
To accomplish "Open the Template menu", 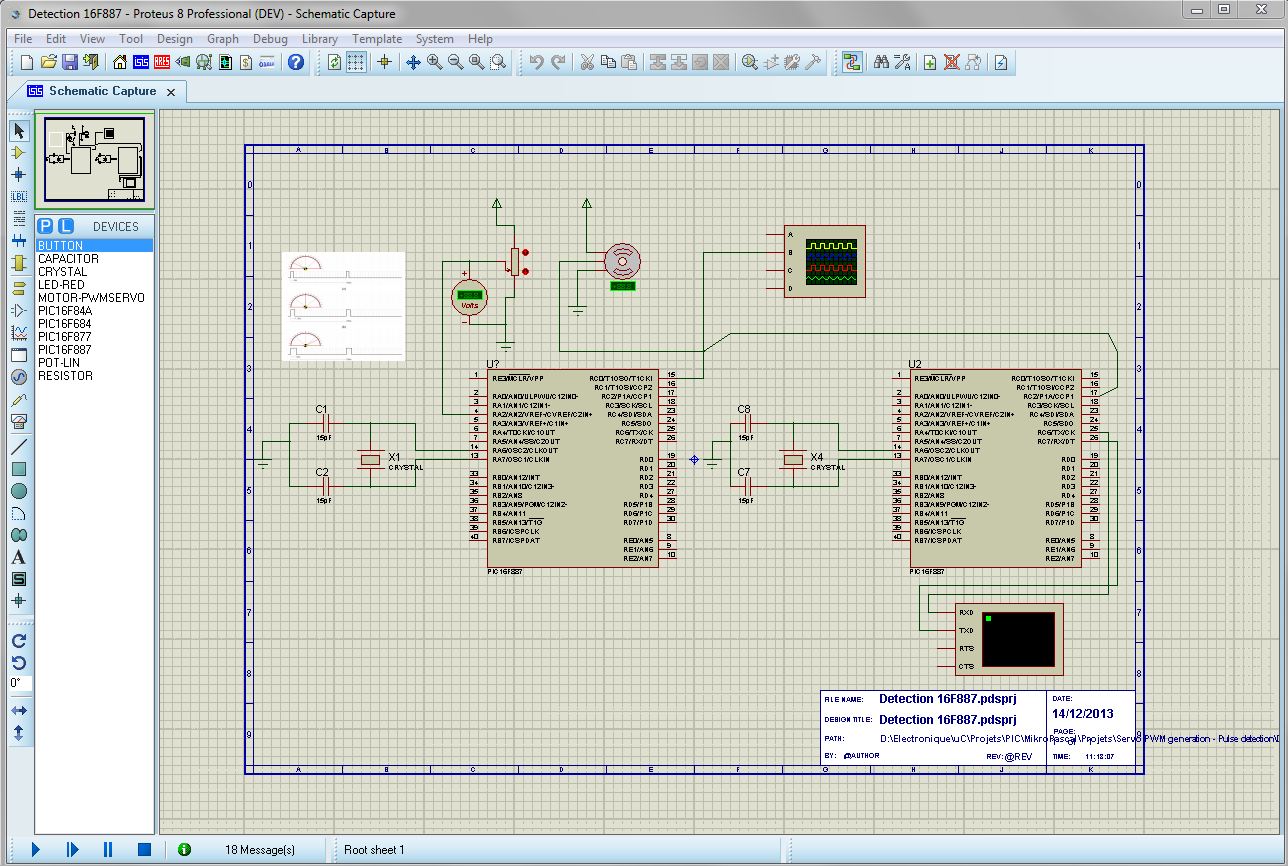I will [x=376, y=39].
